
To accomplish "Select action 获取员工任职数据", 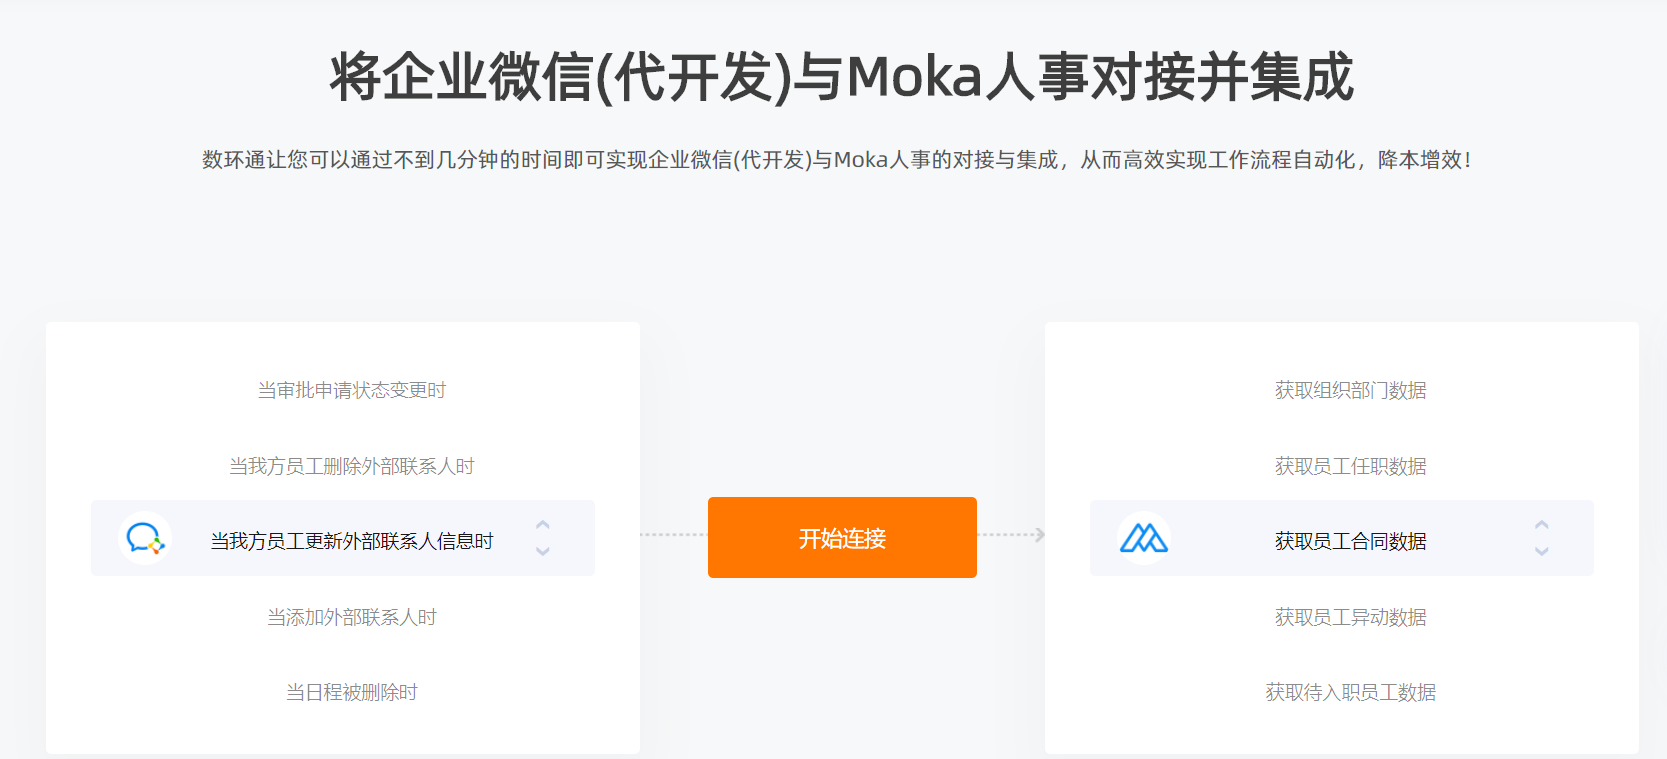I will (x=1350, y=466).
